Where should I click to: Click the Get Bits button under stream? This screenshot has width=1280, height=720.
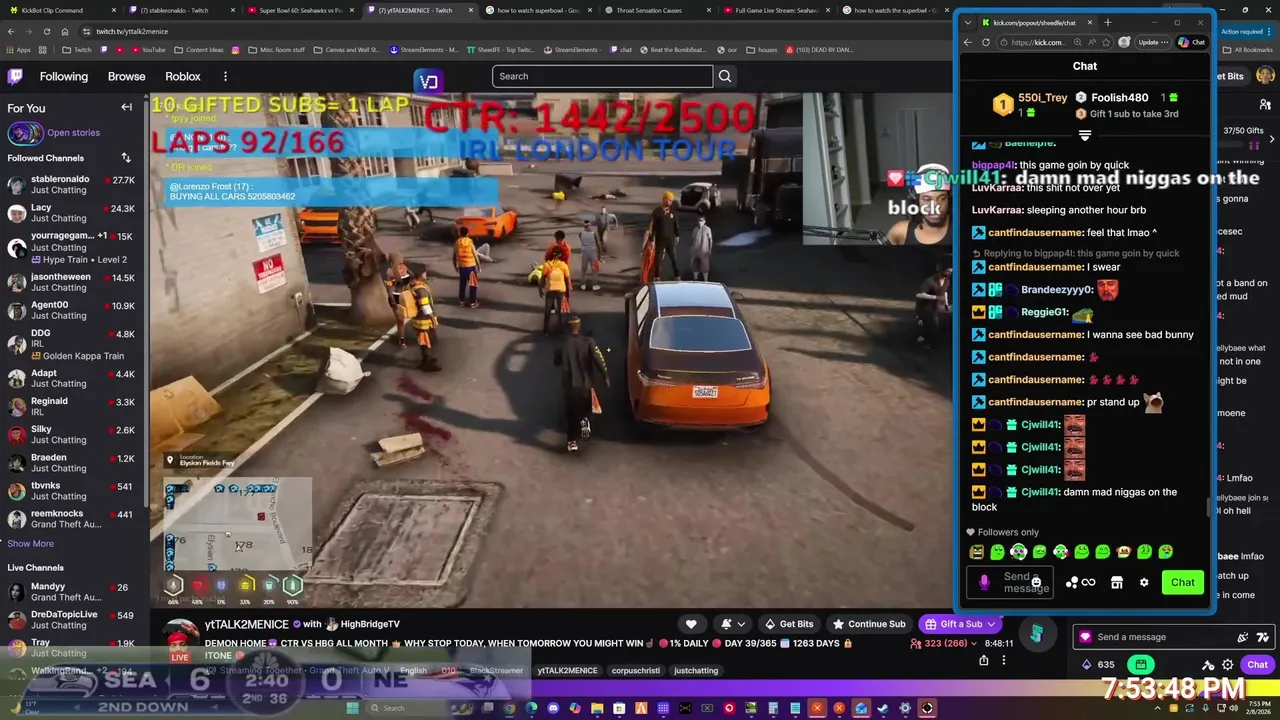pos(789,624)
